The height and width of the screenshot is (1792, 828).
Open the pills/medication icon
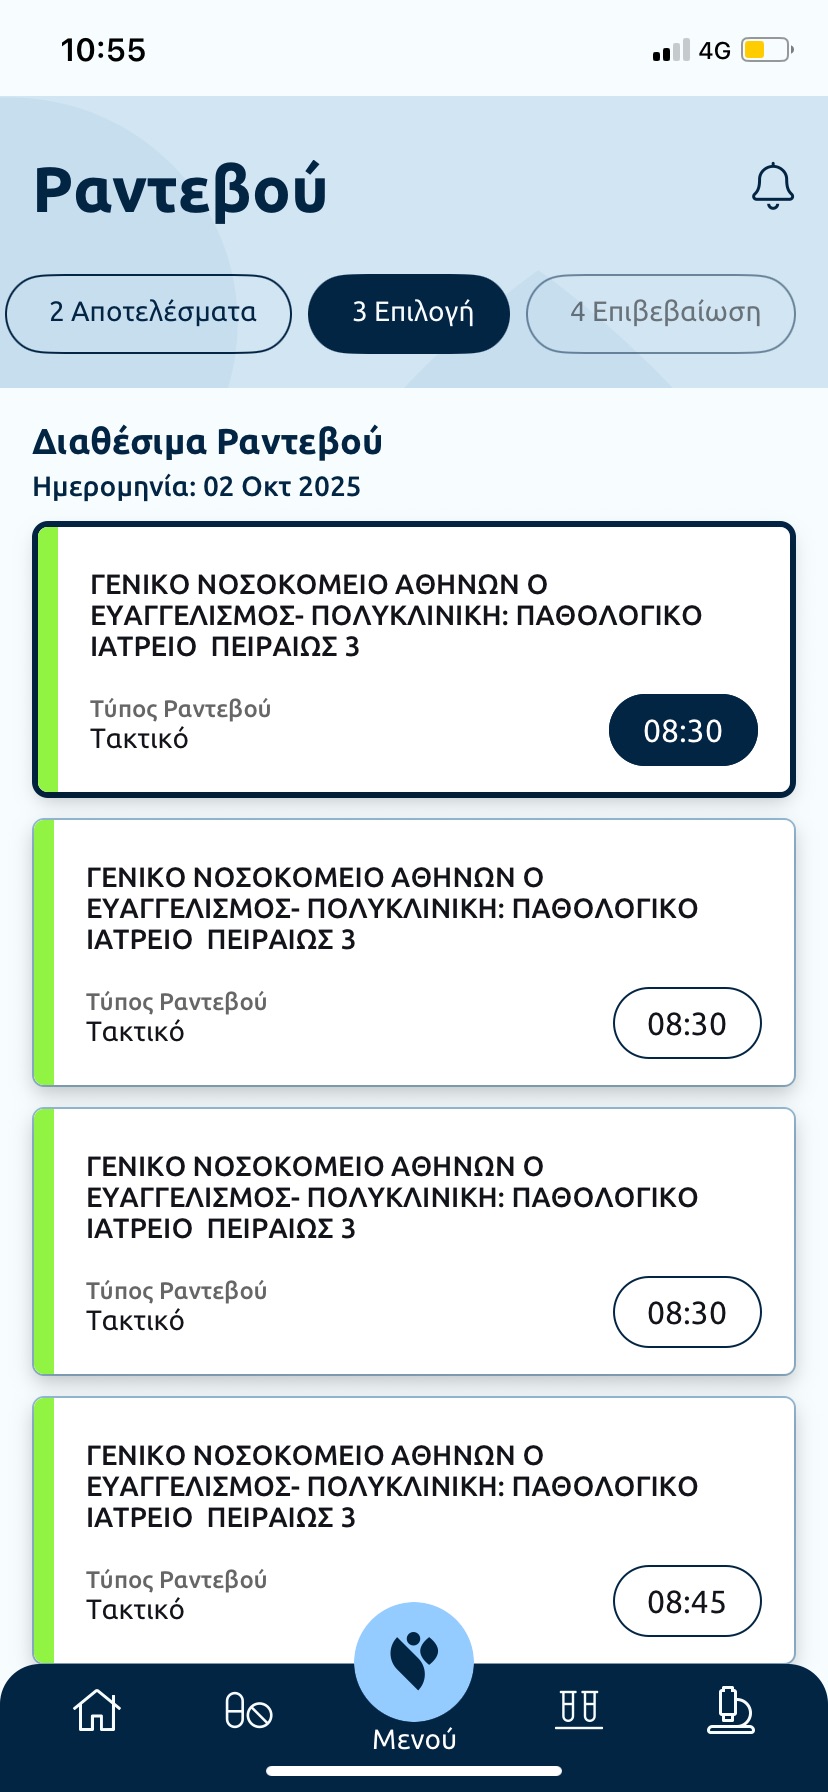(x=248, y=1710)
